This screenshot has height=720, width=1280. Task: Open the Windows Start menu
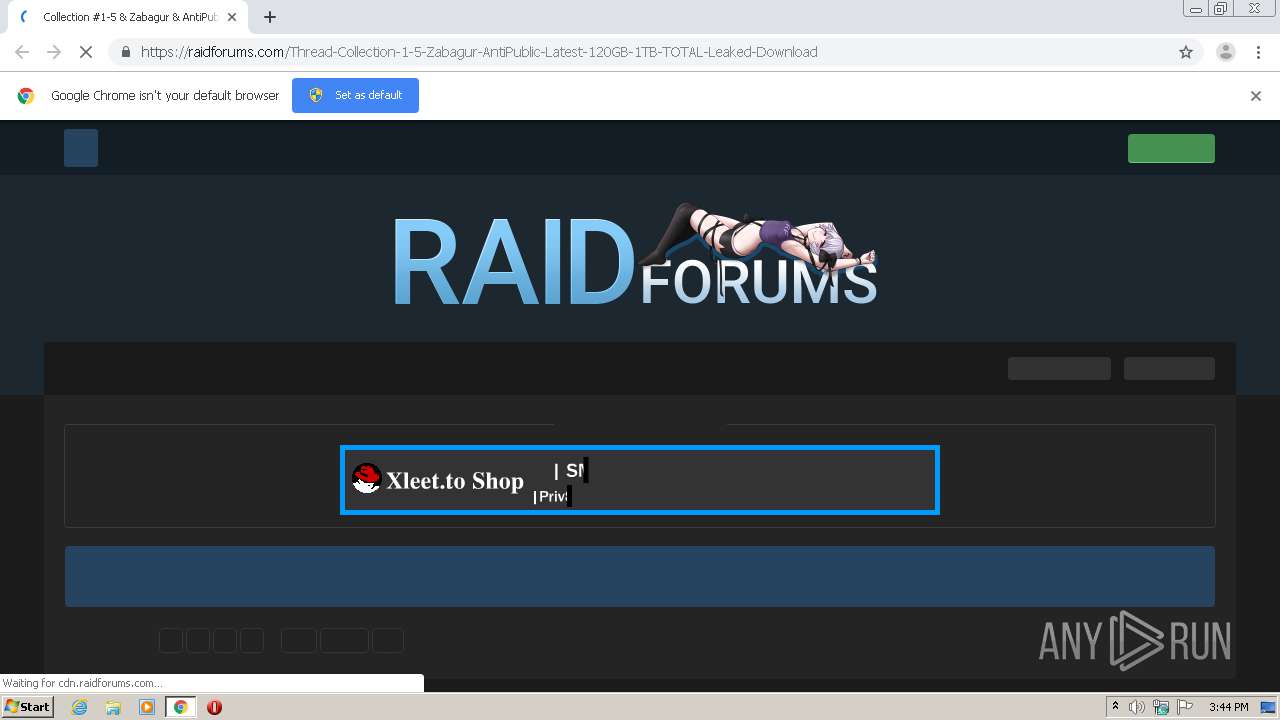point(27,707)
